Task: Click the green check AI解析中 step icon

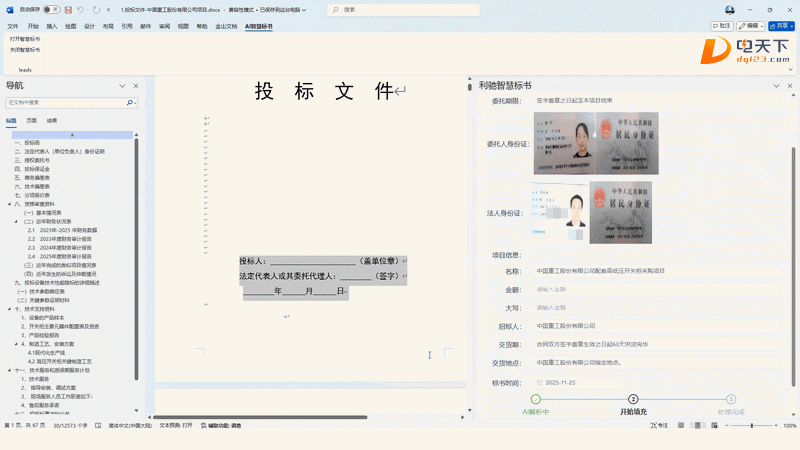Action: tap(535, 399)
